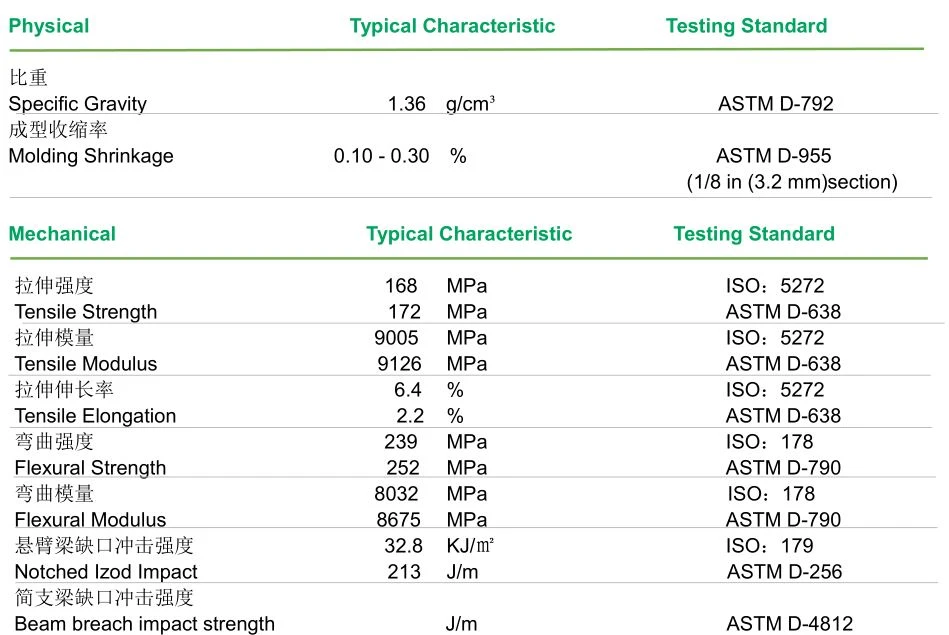Click the 252 flexural strength value
Viewport: 949px width, 635px height.
[403, 468]
